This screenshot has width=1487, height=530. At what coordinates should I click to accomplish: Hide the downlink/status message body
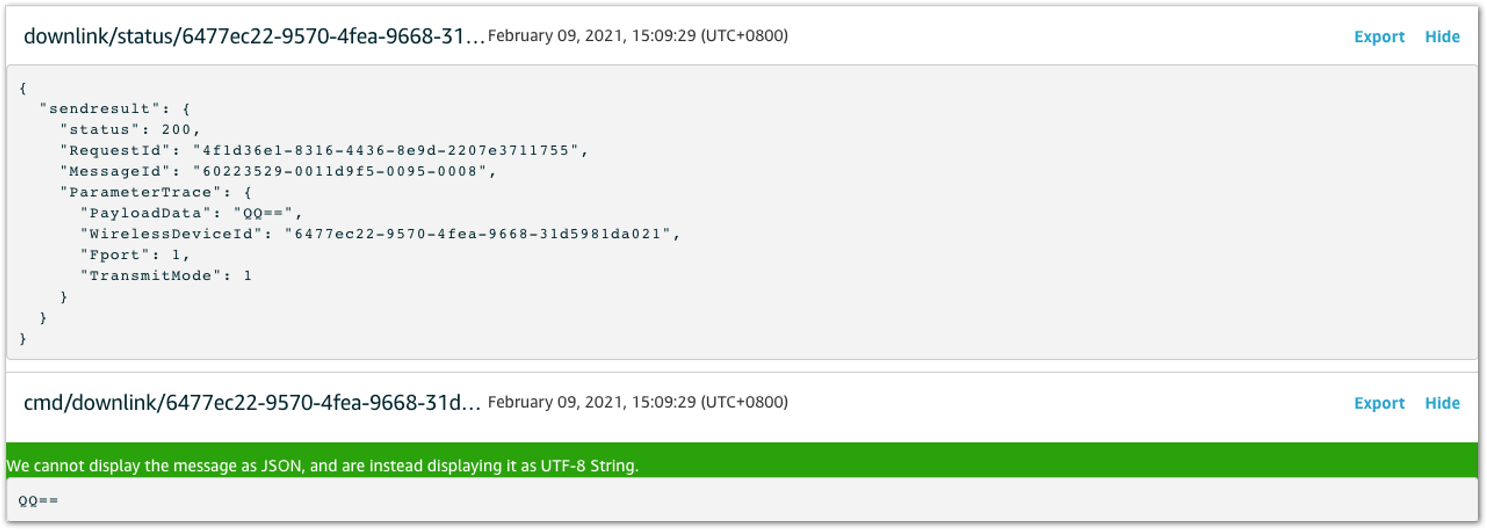point(1442,37)
